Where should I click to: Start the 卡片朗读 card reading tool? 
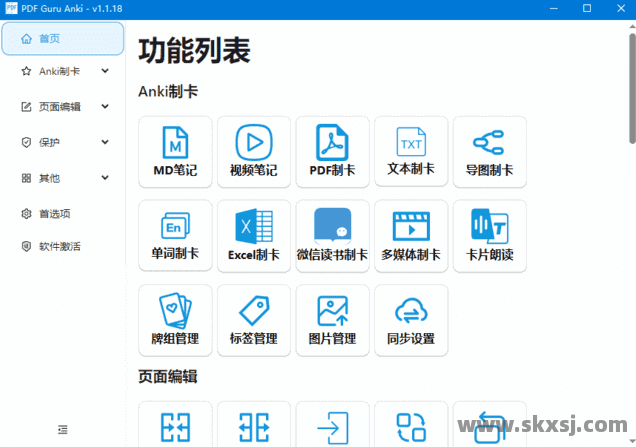pos(489,236)
